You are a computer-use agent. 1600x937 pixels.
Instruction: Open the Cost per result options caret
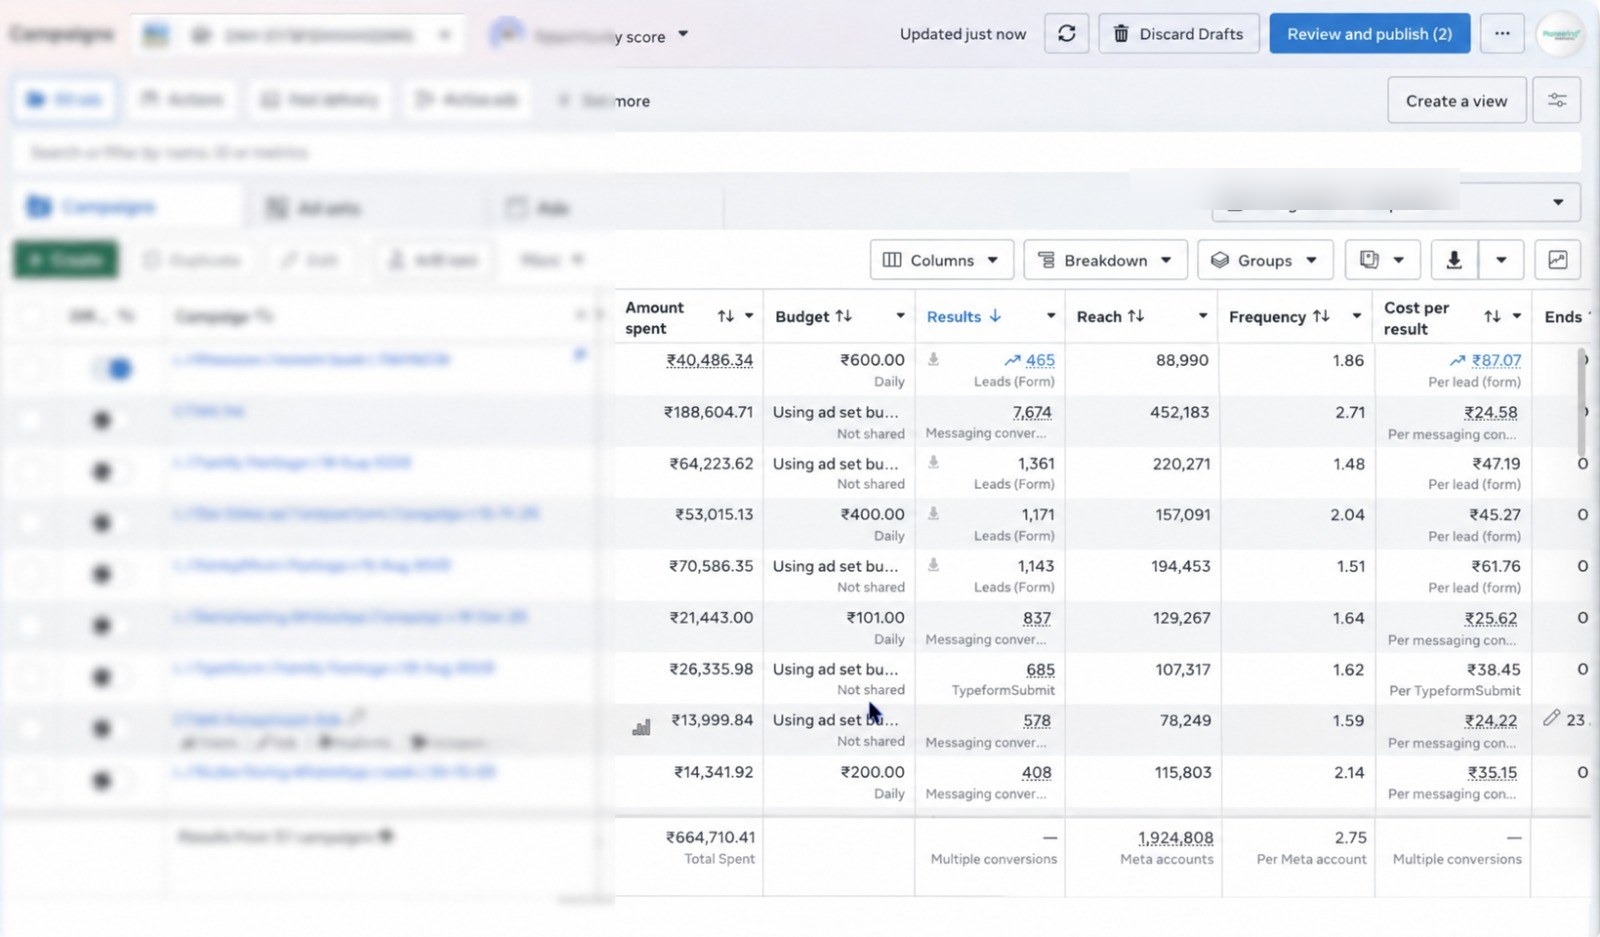pyautogui.click(x=1516, y=317)
